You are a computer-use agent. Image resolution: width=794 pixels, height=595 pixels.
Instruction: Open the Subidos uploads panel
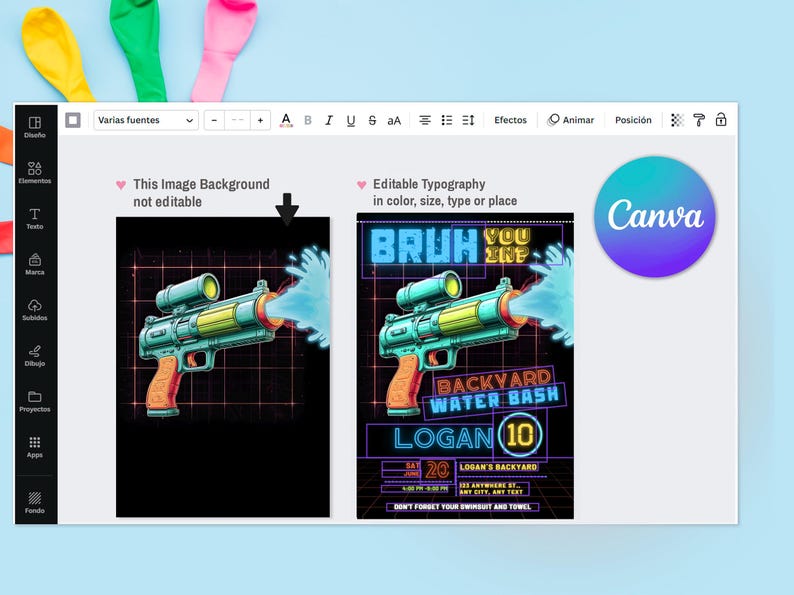34,309
